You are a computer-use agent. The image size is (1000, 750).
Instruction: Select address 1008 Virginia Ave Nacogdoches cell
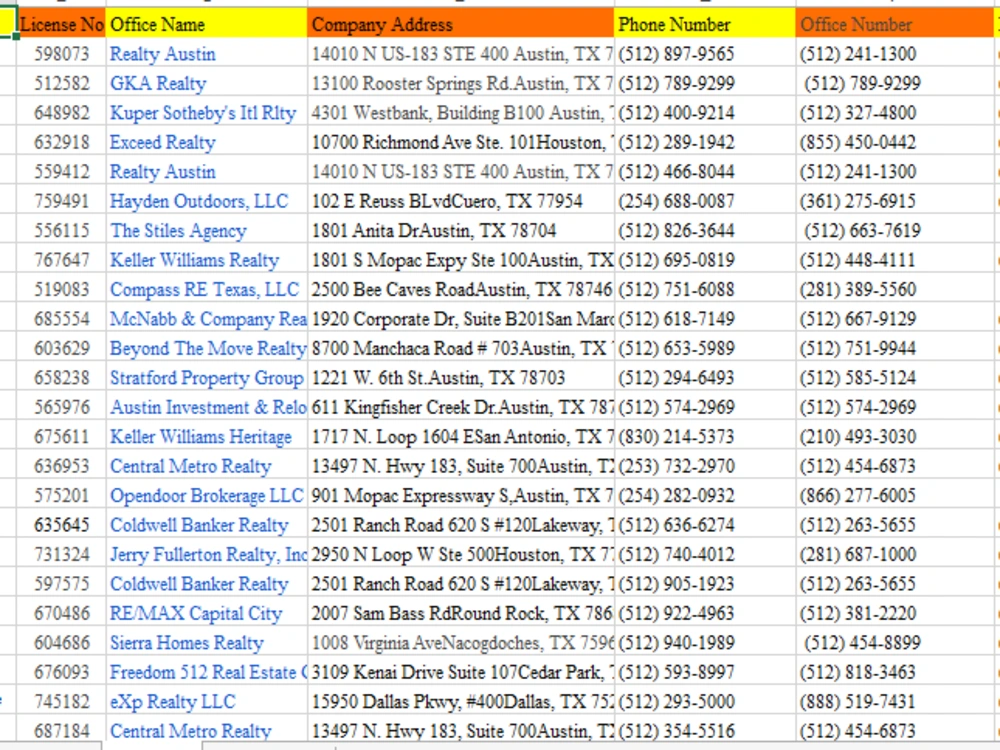460,643
